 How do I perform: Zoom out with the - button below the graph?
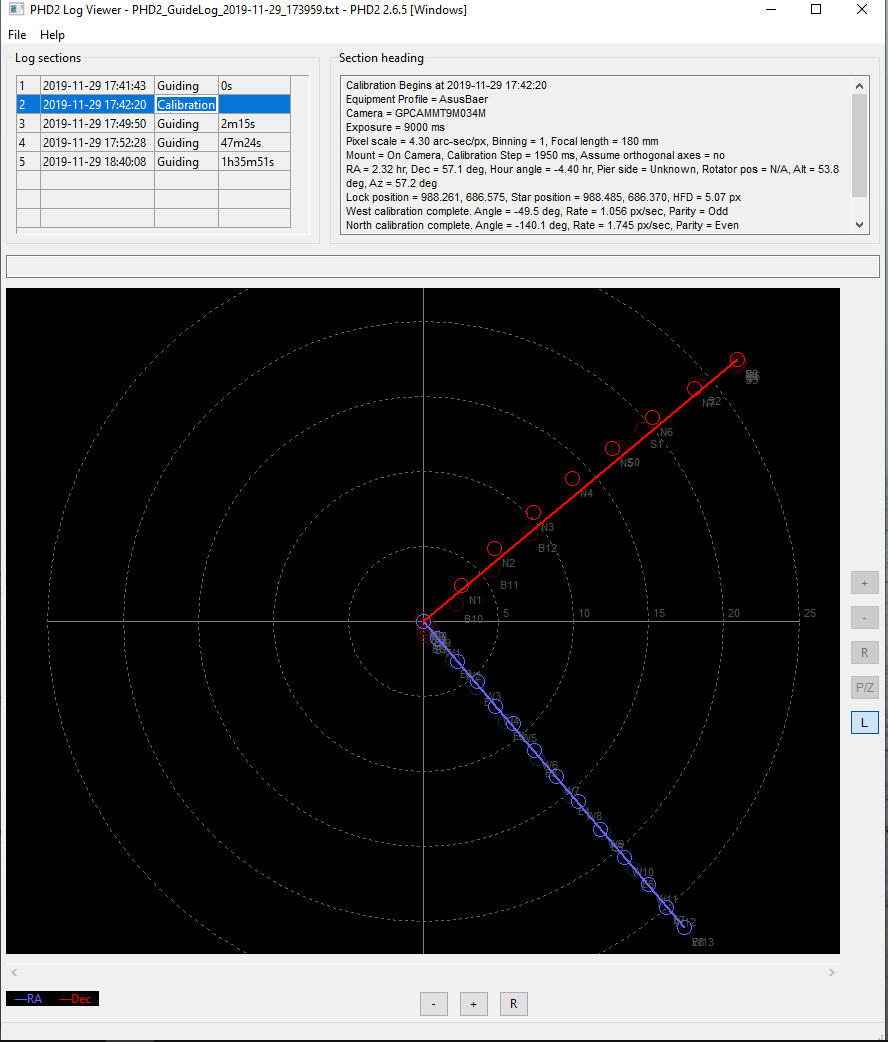[433, 1004]
